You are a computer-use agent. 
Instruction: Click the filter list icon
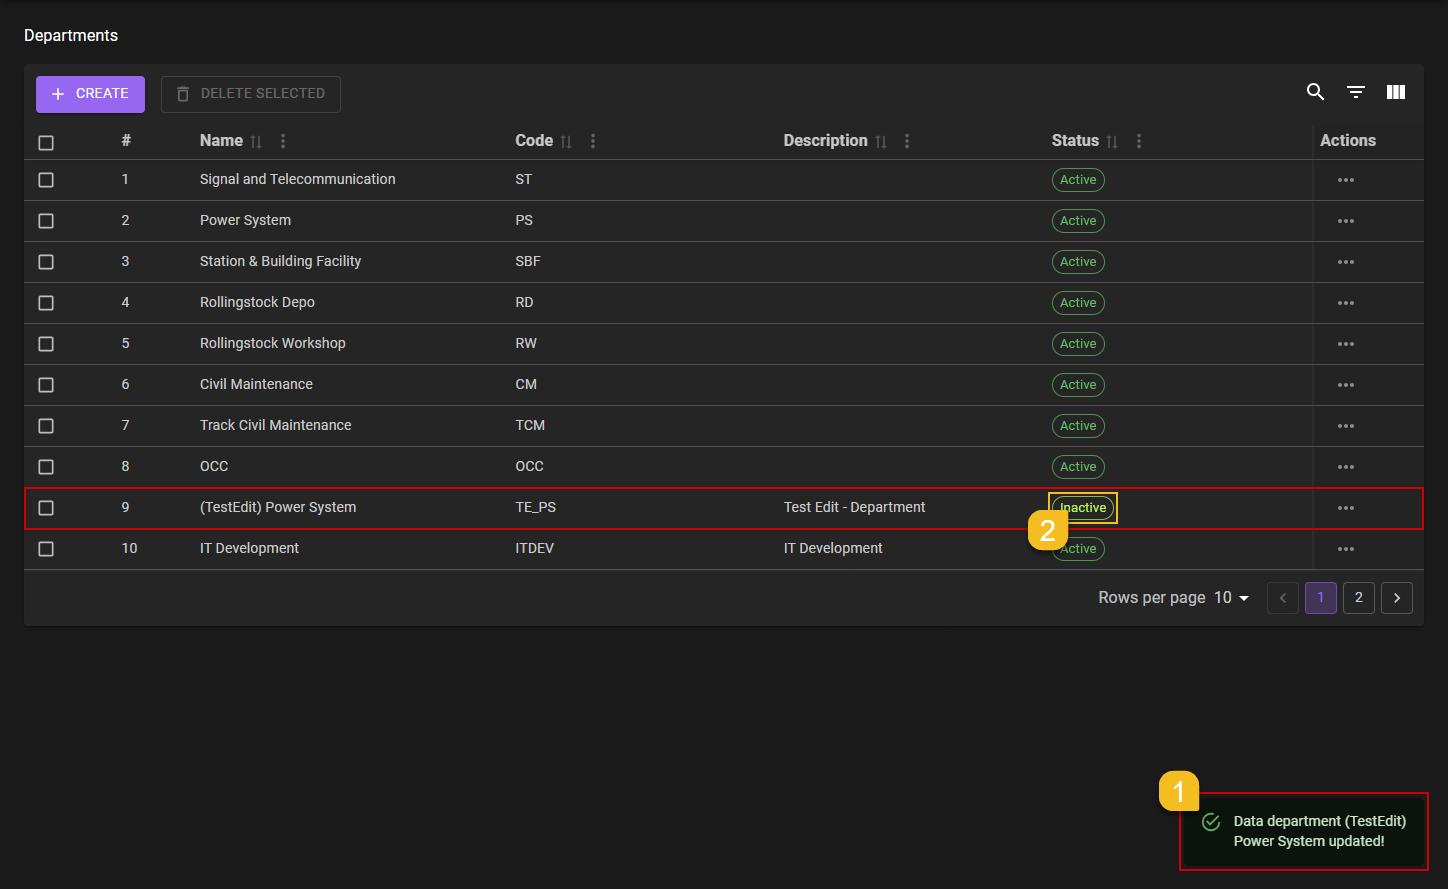[1356, 93]
